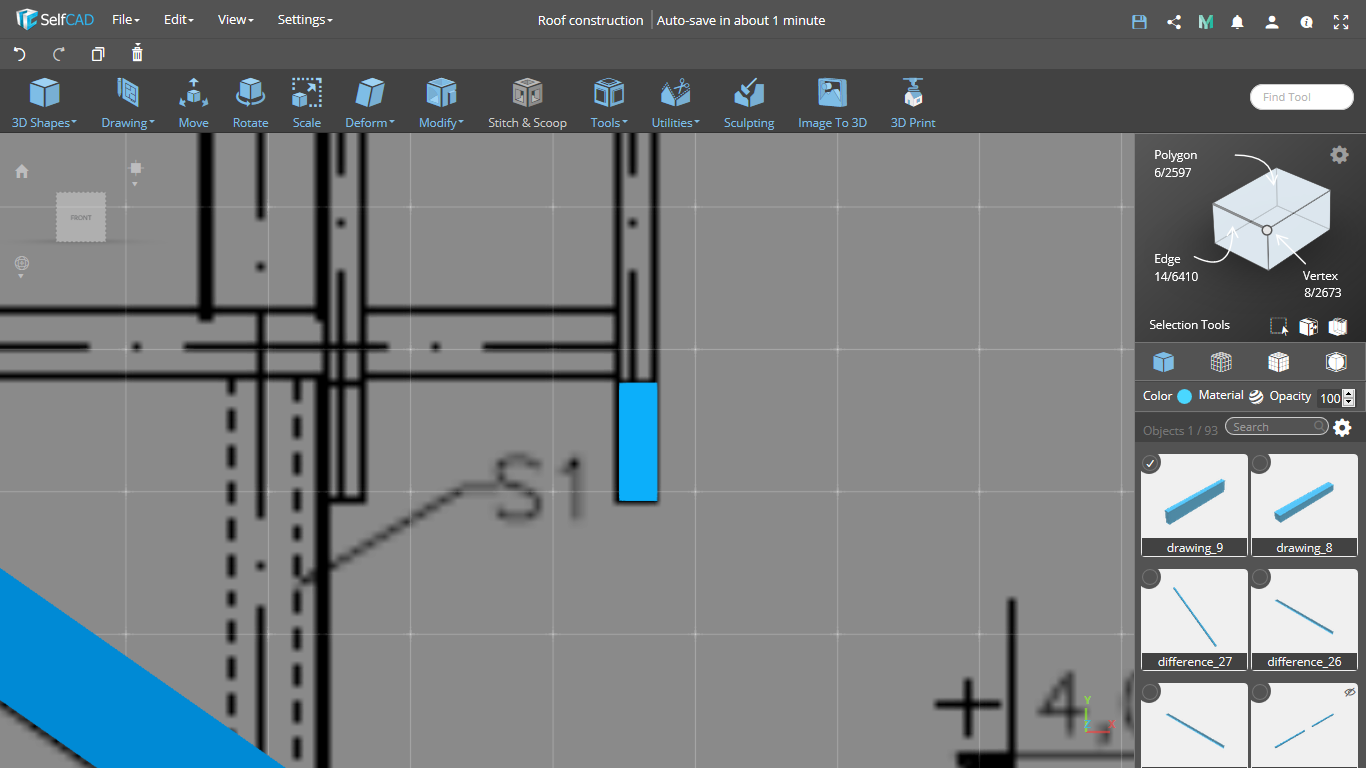Screen dimensions: 1366x768
Task: Check the drawing_8 object selector
Action: [1261, 463]
